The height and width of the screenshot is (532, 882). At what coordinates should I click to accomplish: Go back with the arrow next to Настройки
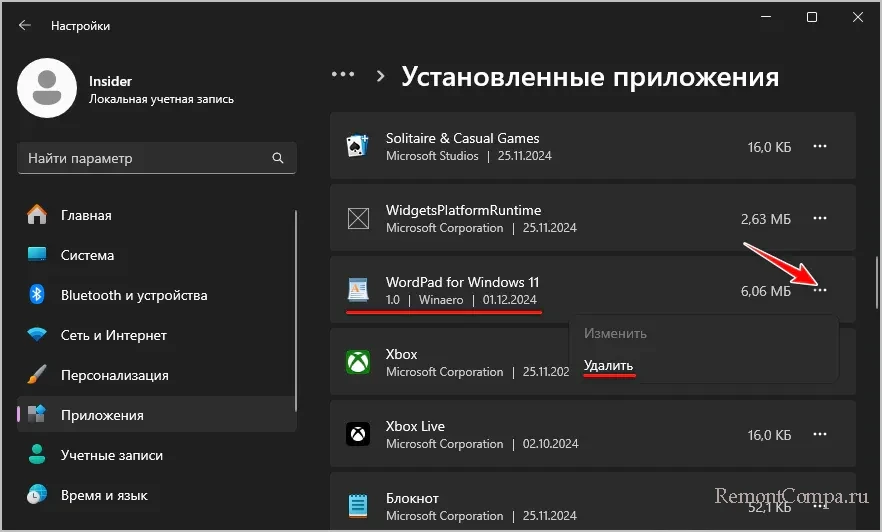24,25
